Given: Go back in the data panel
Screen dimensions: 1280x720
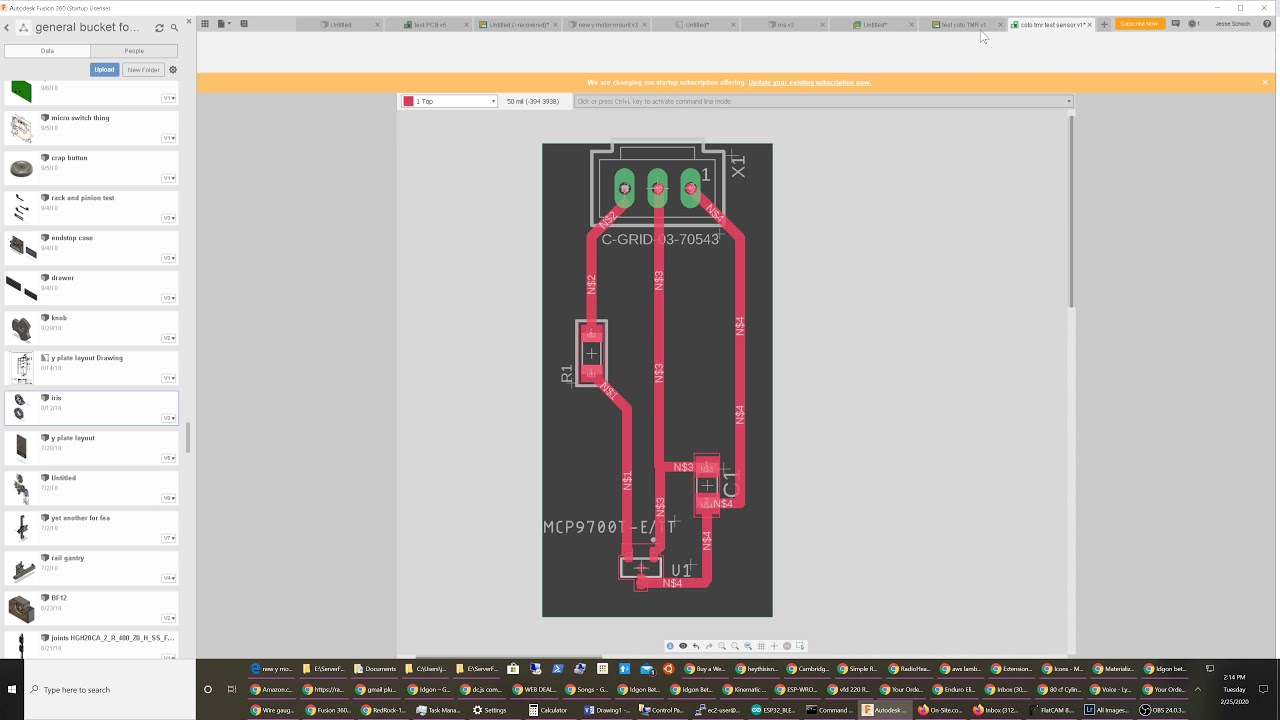Looking at the screenshot, I should 8,27.
